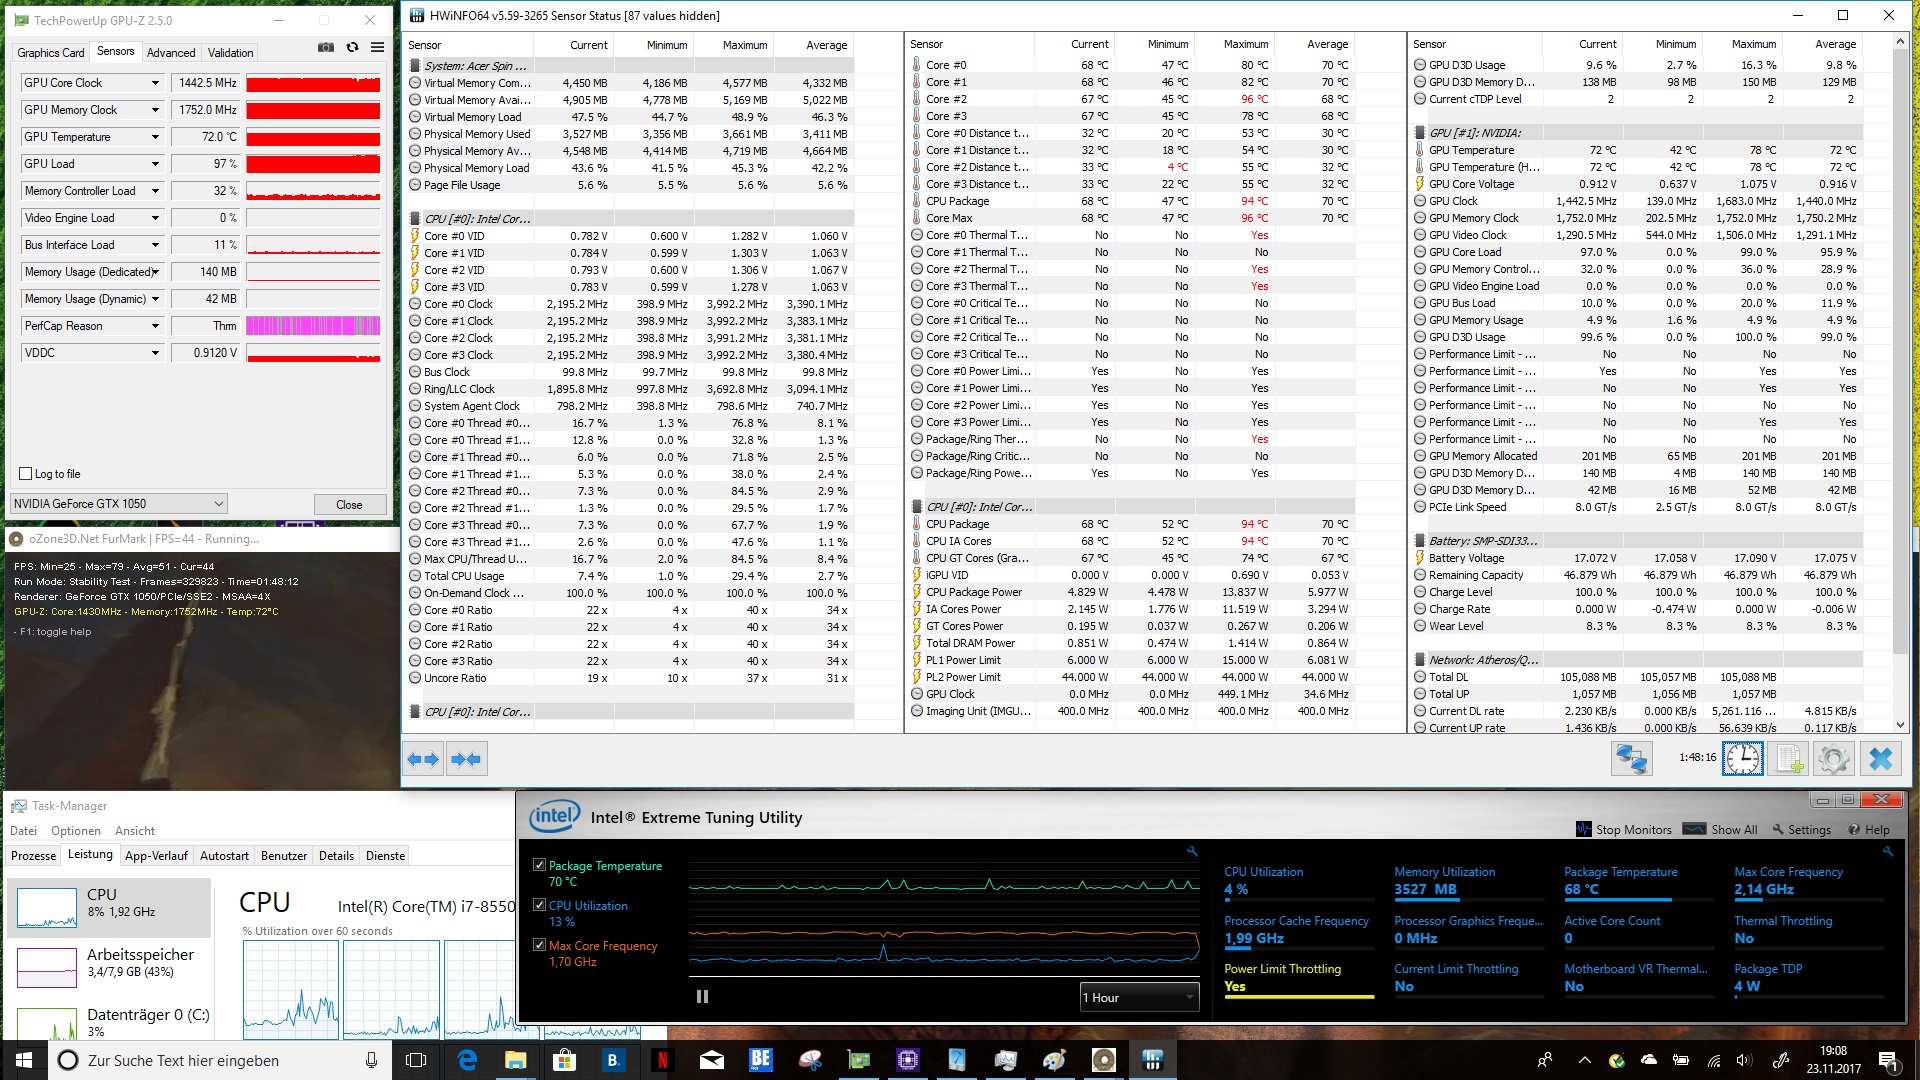Click the GPU-Z screenshot camera icon
The height and width of the screenshot is (1080, 1920).
tap(326, 47)
